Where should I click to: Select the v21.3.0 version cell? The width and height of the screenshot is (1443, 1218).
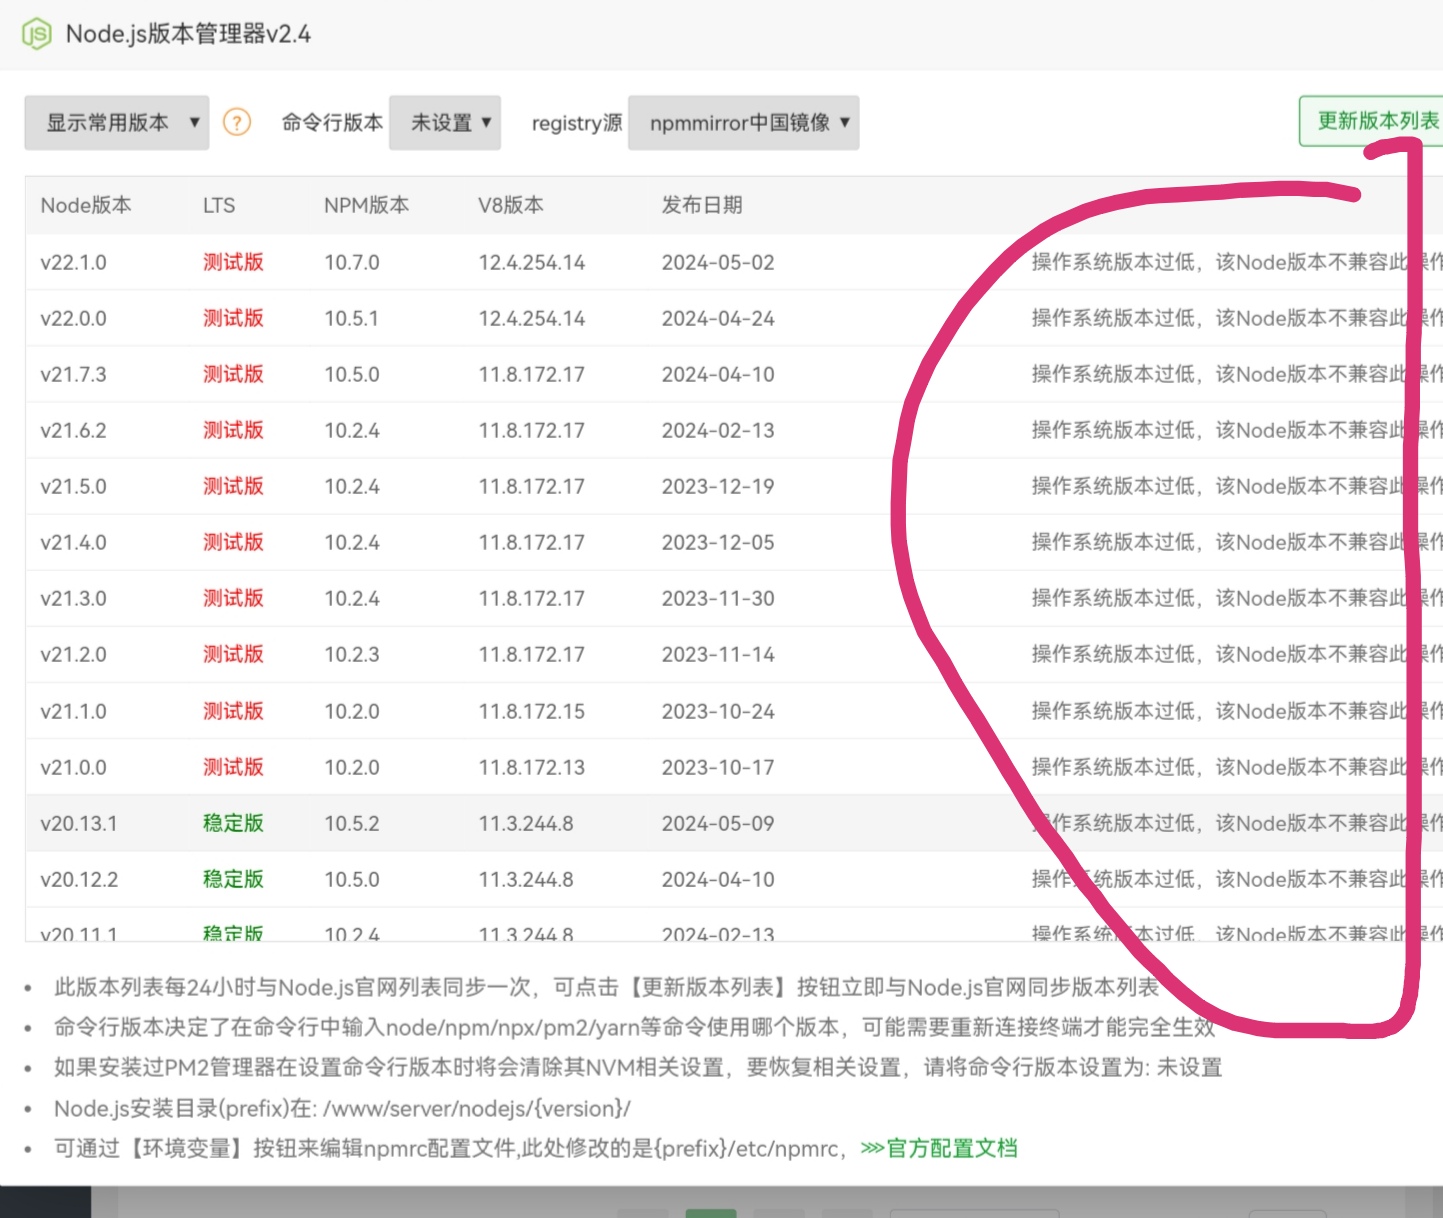74,598
